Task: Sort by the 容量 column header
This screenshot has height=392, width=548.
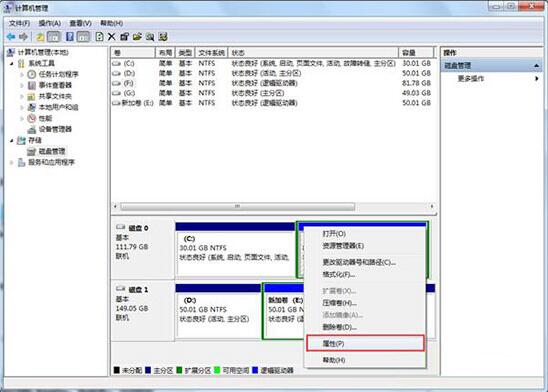Action: (x=416, y=53)
